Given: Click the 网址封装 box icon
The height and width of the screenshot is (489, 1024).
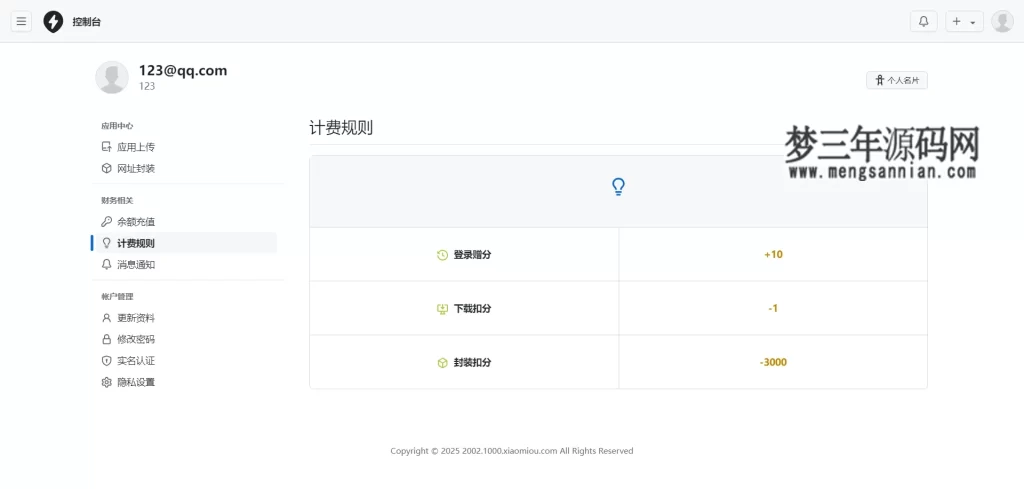Looking at the screenshot, I should tap(106, 168).
